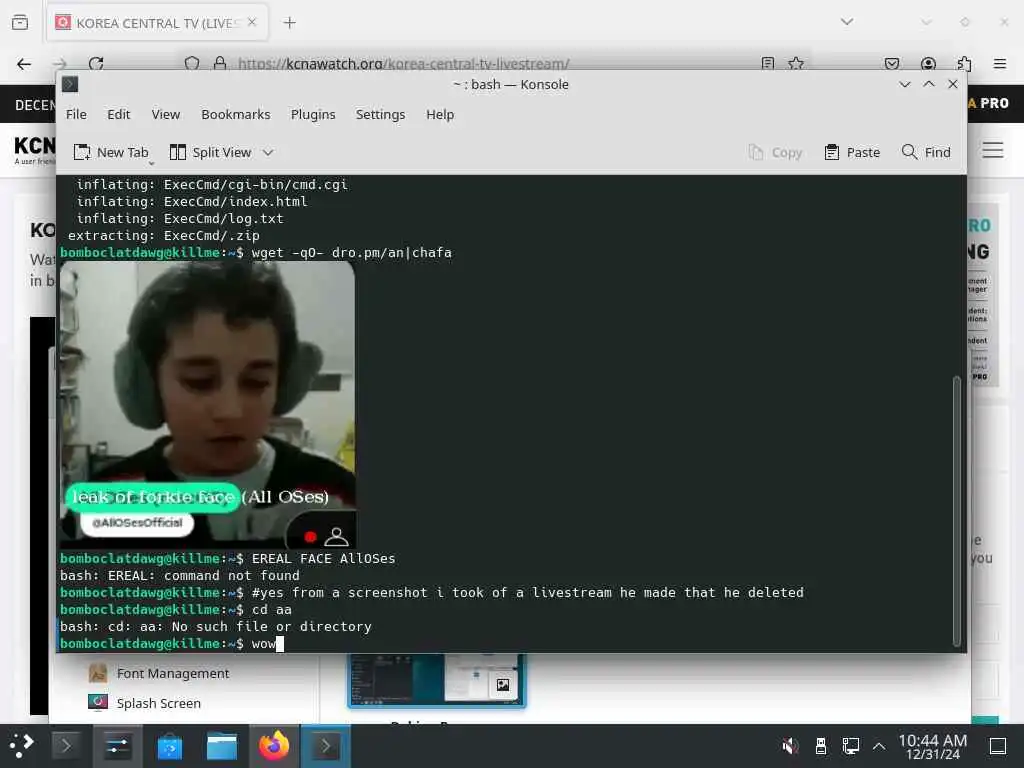1024x768 pixels.
Task: Open System Settings from taskbar
Action: point(118,746)
